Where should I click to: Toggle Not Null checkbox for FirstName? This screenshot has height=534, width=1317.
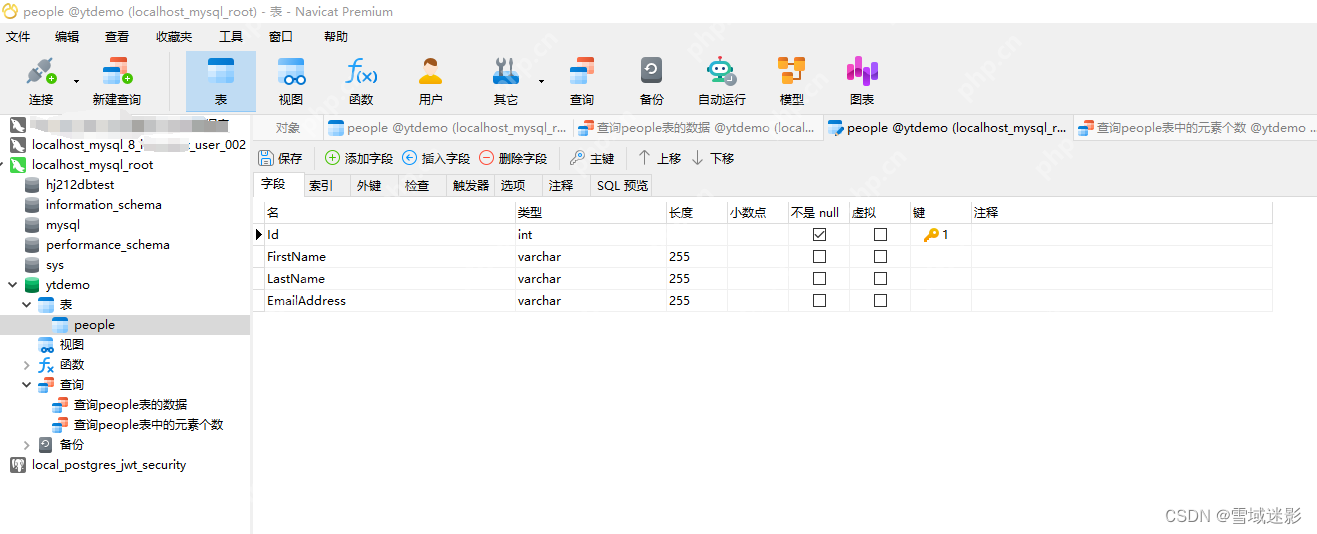coord(820,257)
